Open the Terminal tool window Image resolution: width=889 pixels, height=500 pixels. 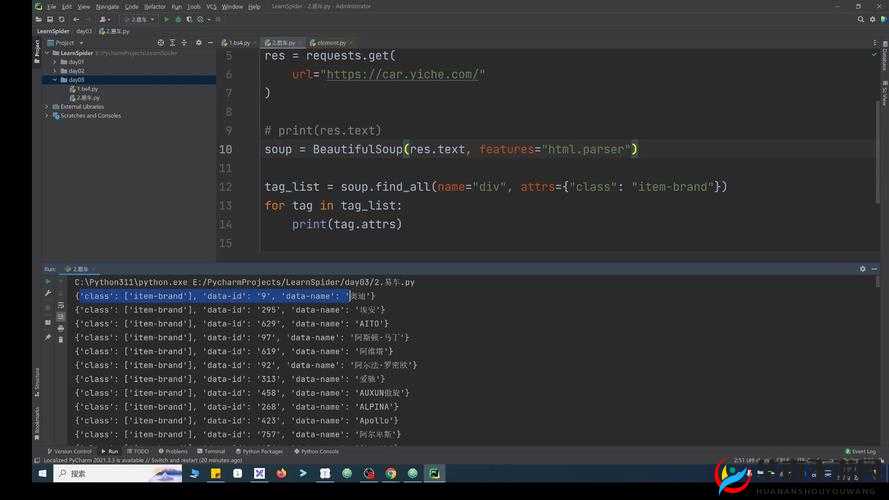tap(211, 452)
